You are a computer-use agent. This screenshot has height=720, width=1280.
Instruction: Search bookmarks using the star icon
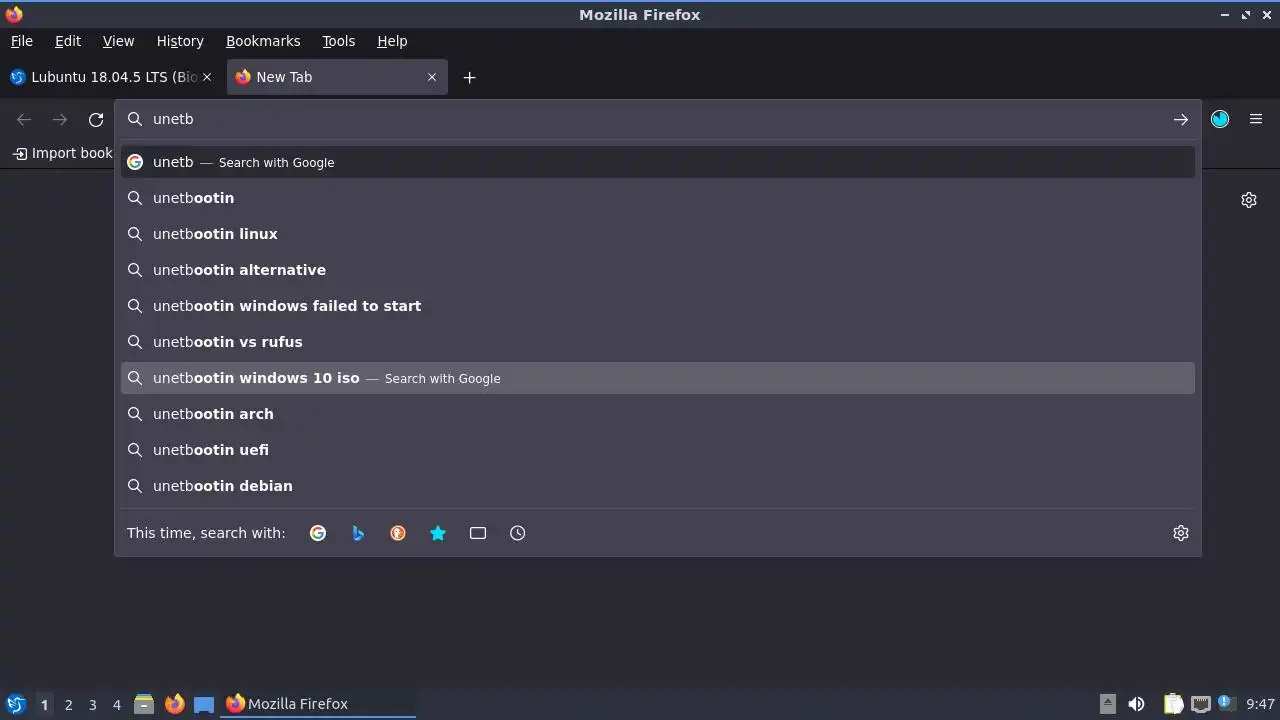[x=438, y=533]
